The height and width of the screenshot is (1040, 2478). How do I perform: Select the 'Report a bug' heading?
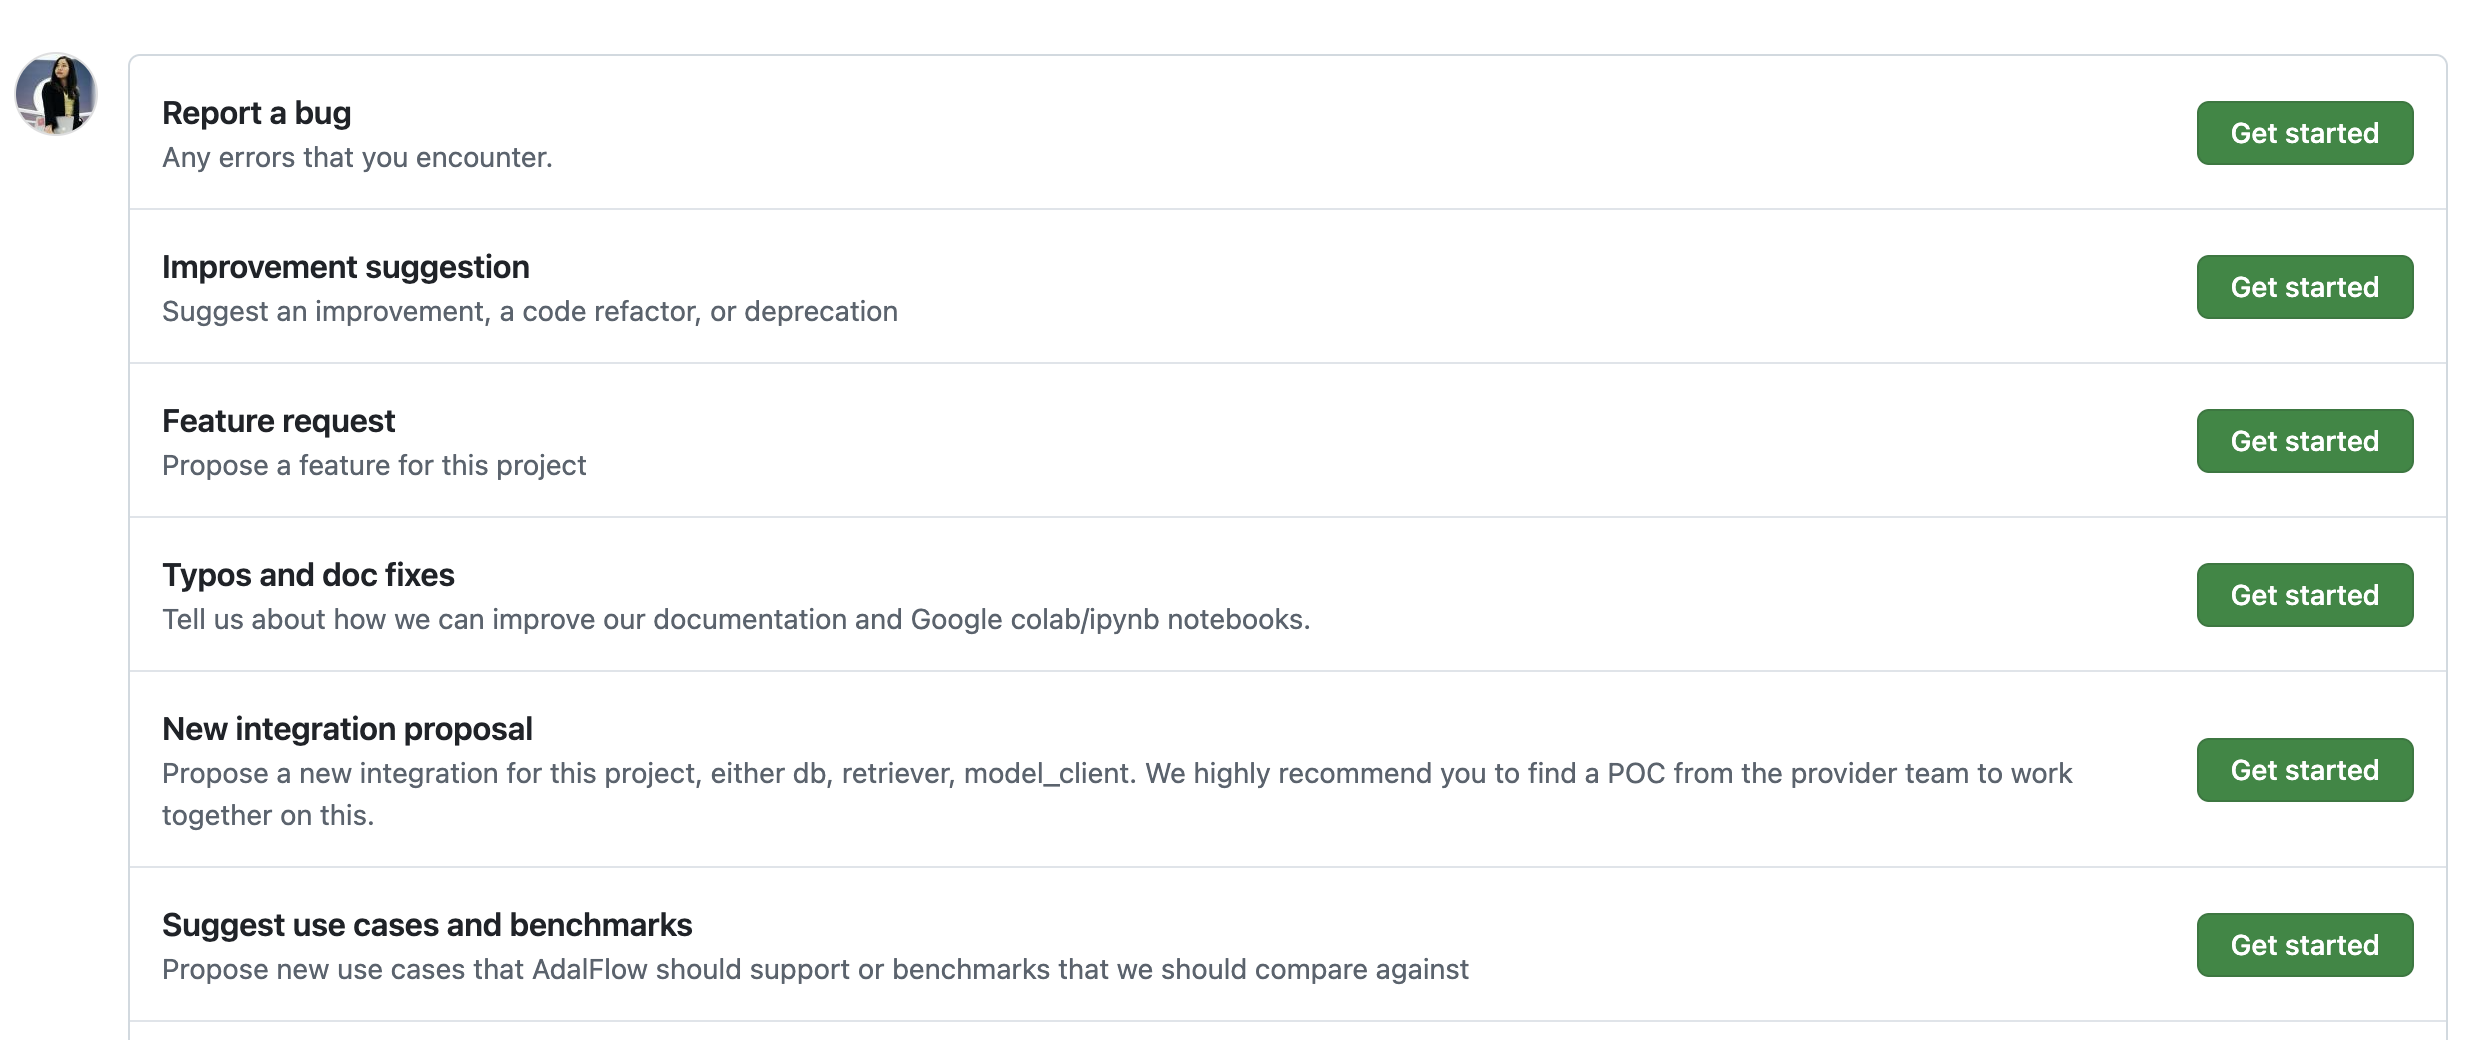click(256, 113)
